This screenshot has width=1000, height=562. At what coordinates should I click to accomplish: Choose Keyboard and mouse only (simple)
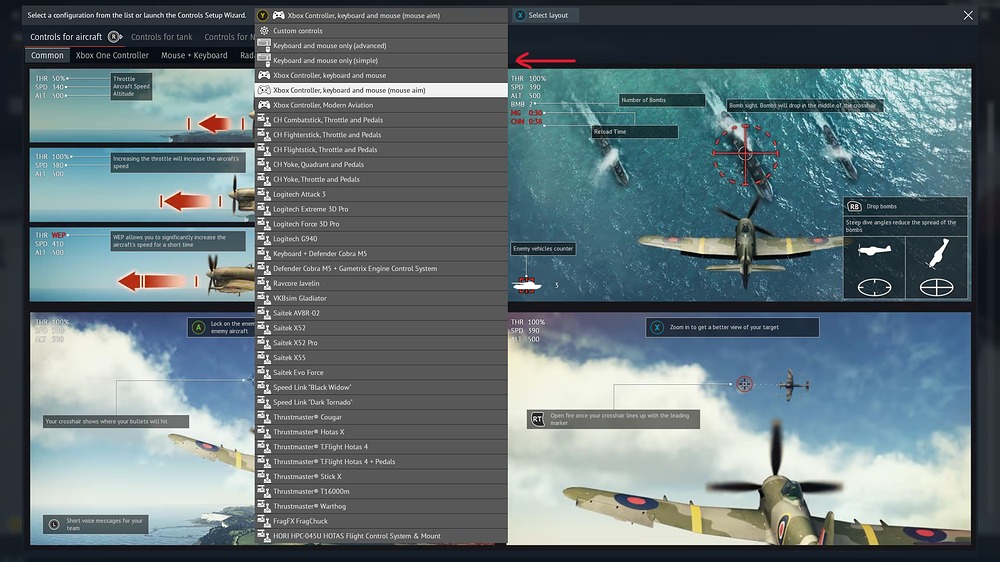coord(381,61)
